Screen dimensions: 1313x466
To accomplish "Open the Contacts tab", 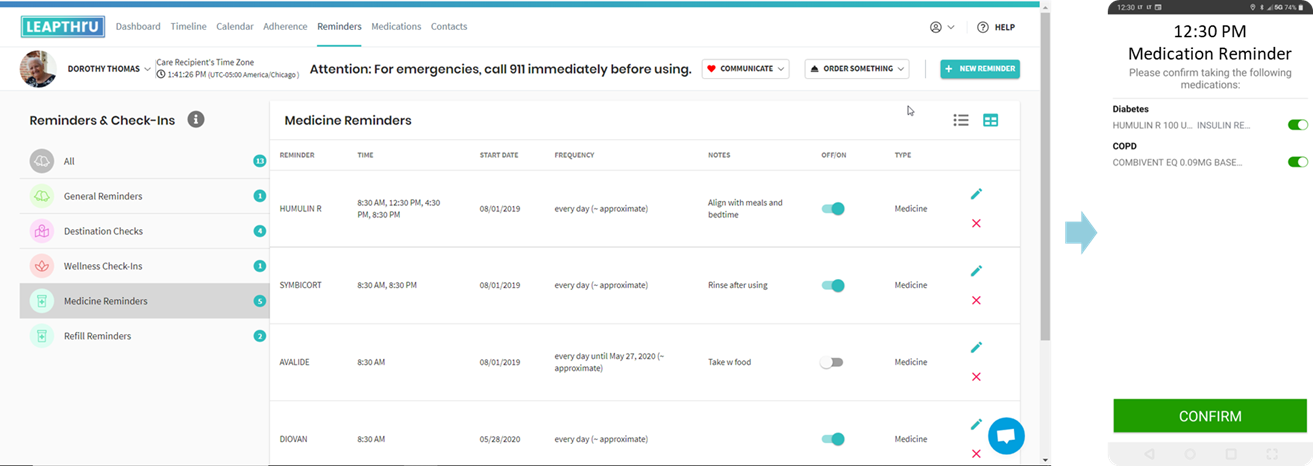I will [x=449, y=27].
